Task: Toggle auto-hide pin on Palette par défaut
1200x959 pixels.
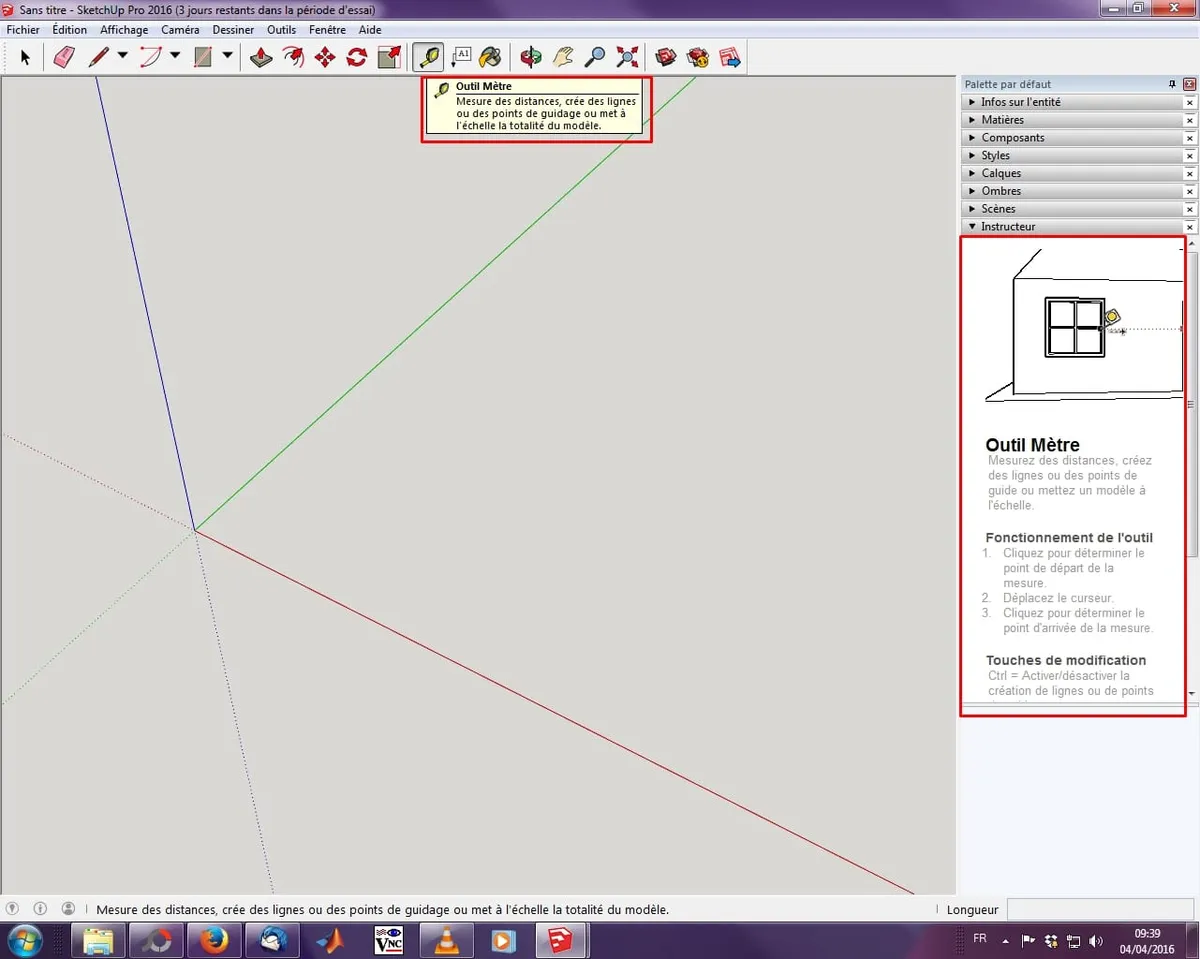Action: pos(1172,84)
